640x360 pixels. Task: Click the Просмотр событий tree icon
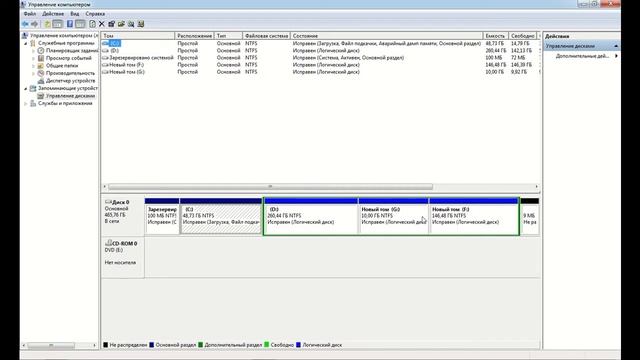pyautogui.click(x=41, y=58)
